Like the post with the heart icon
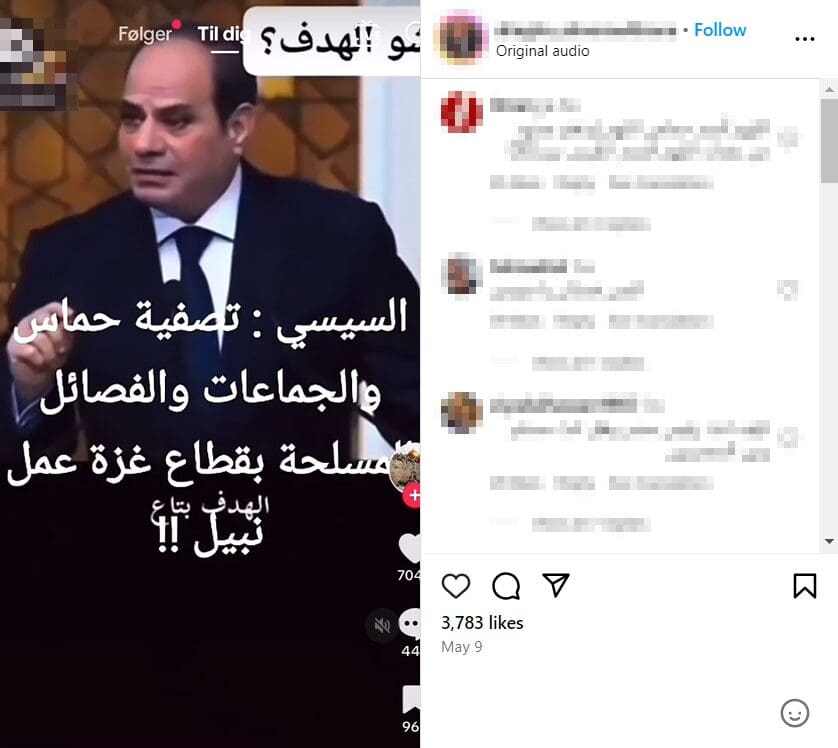Image resolution: width=838 pixels, height=748 pixels. pos(456,586)
